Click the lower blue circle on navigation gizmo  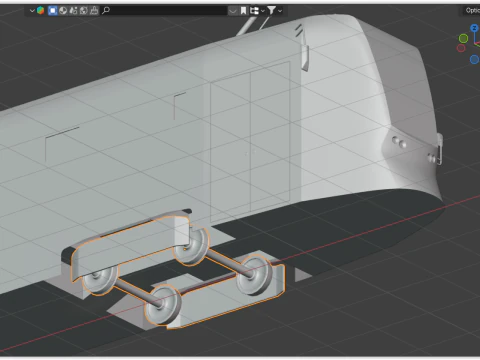(x=475, y=60)
